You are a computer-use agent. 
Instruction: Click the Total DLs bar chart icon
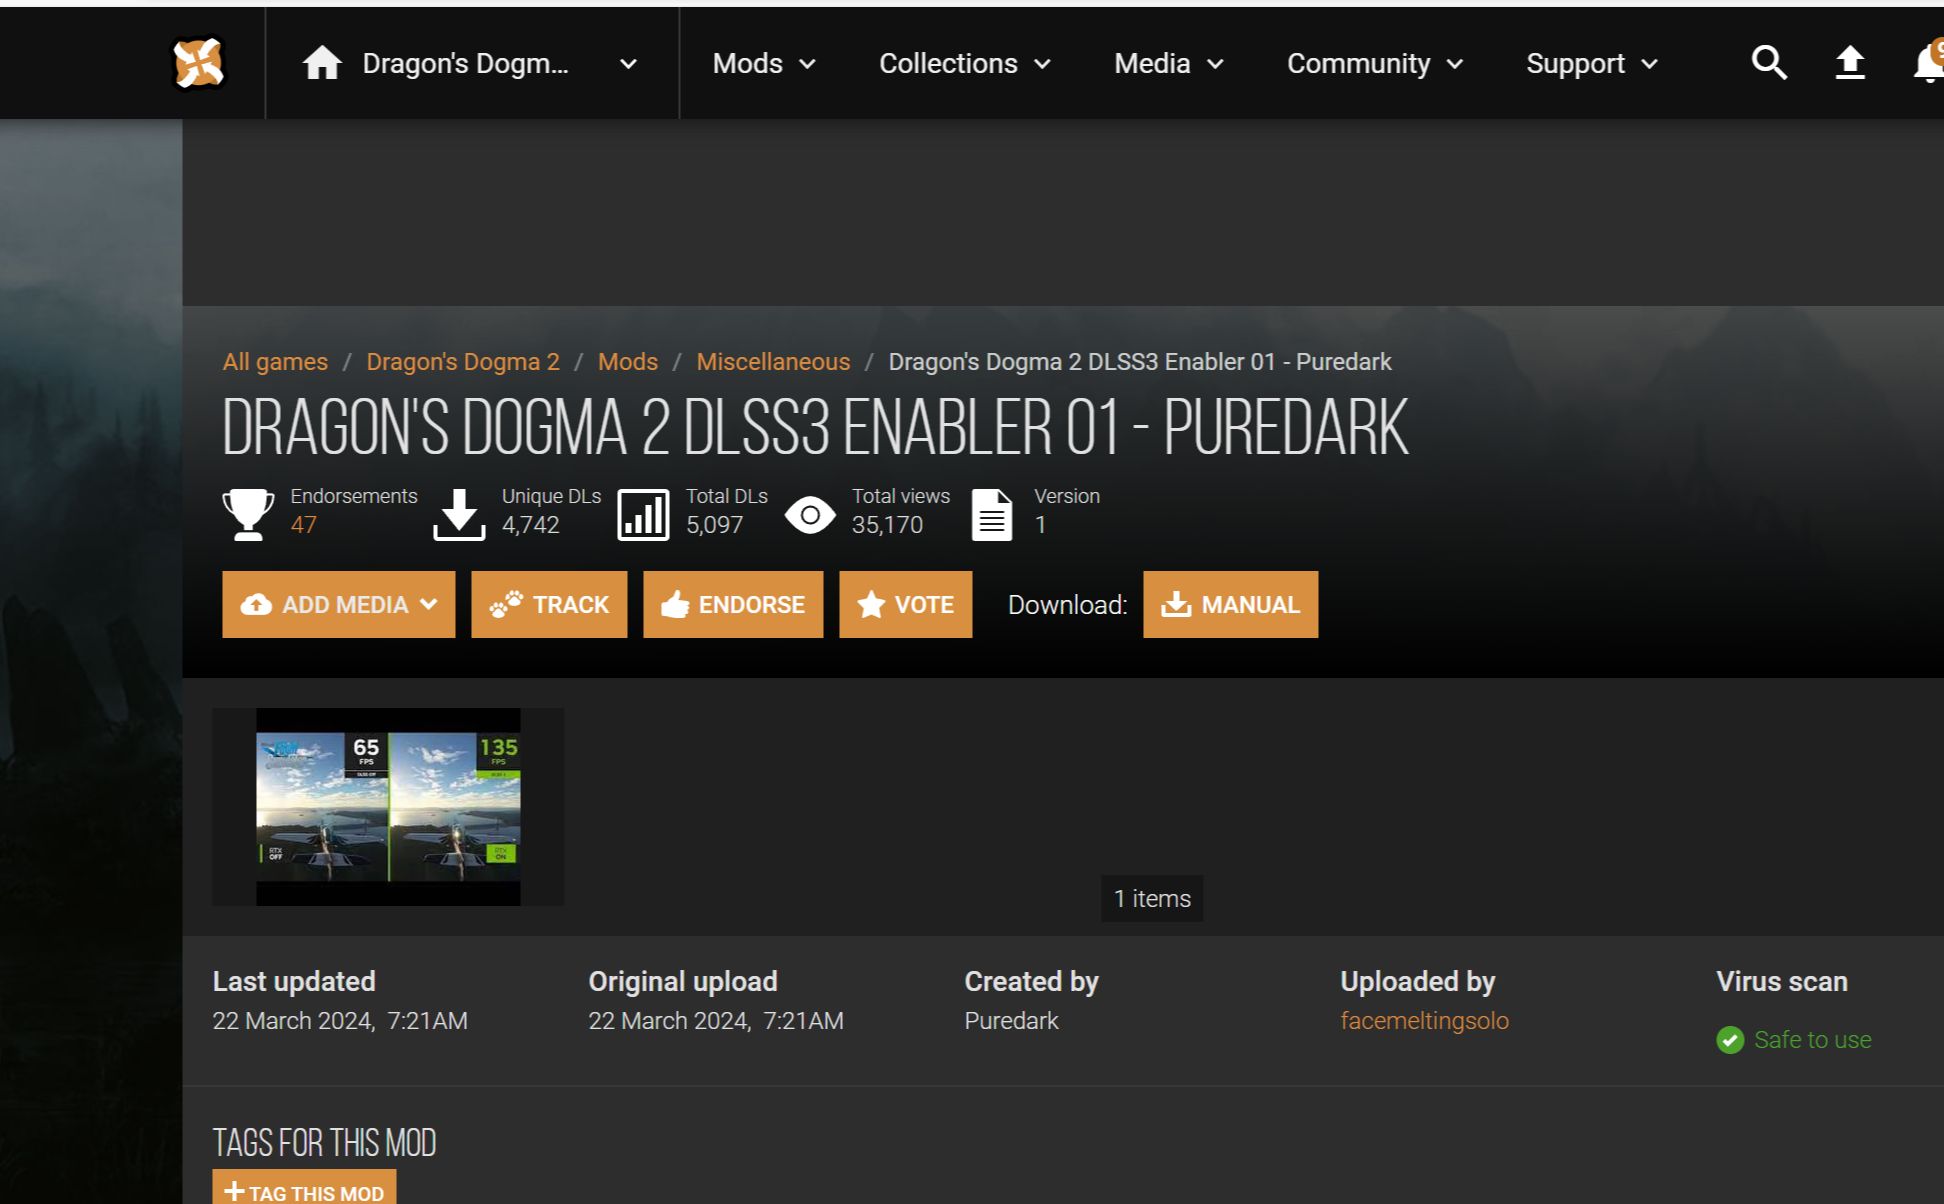click(643, 515)
